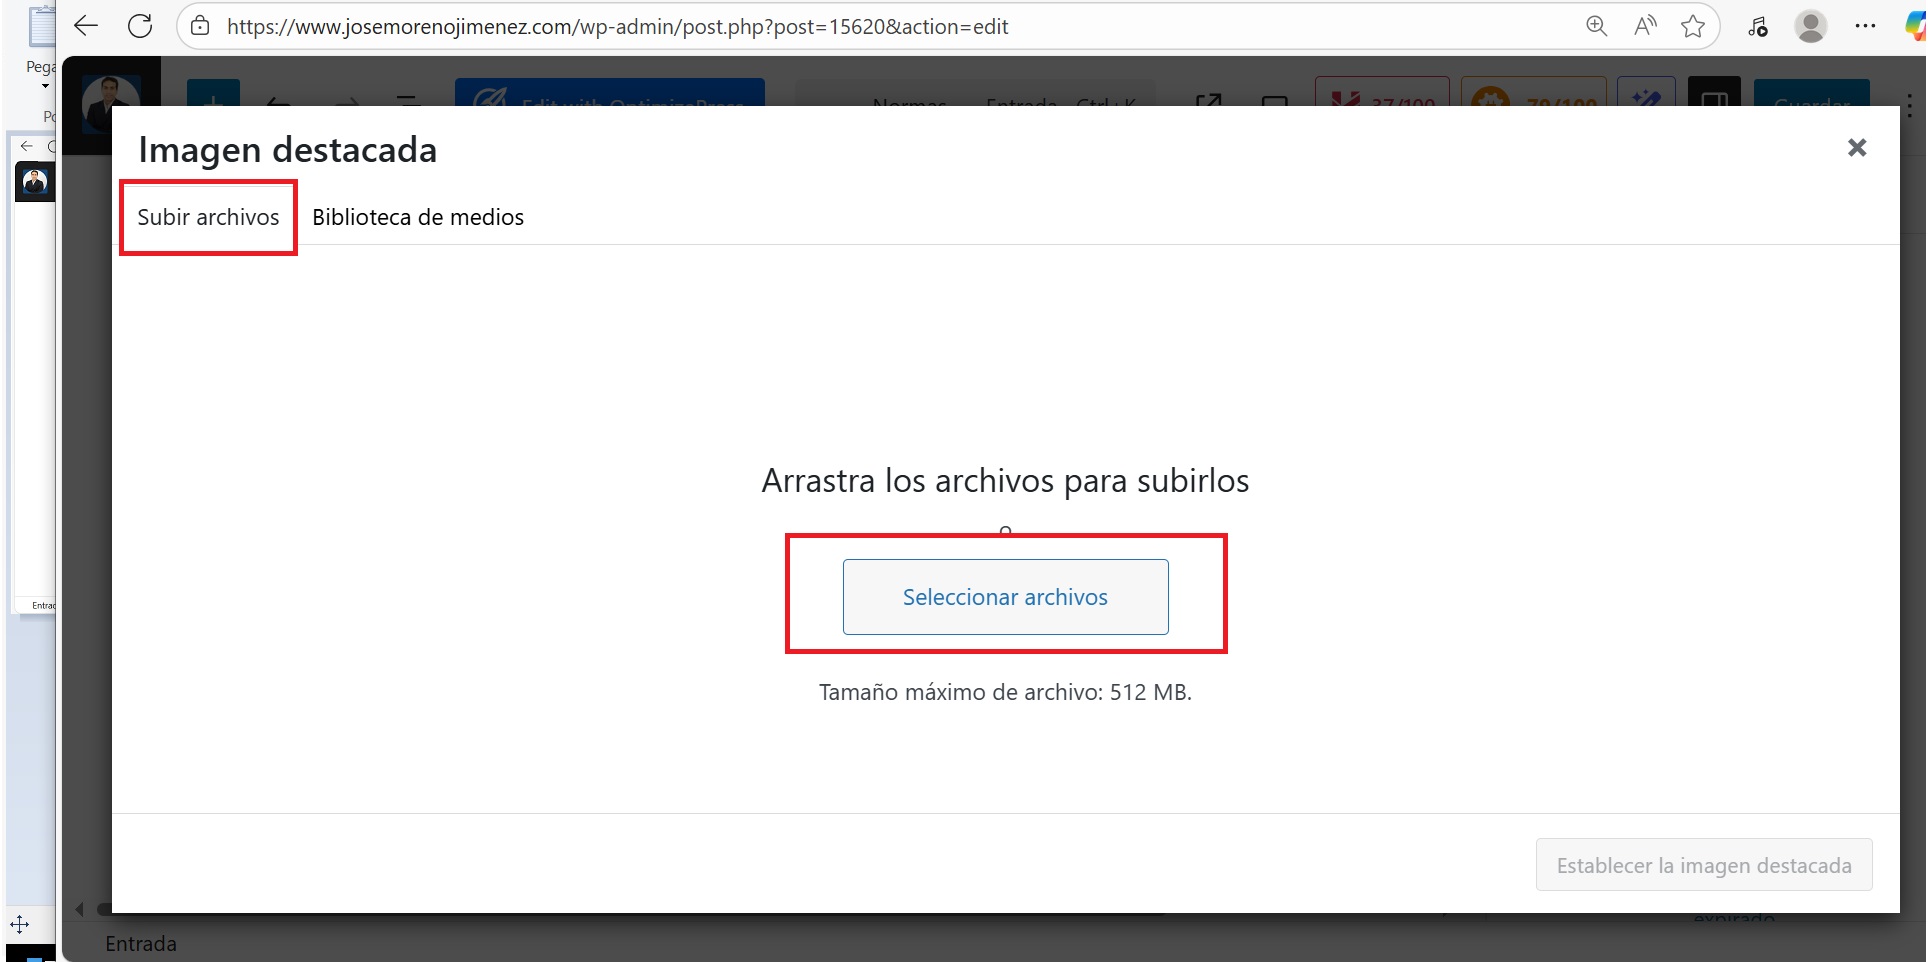Click the horizontal scrollbar left arrow

pos(80,910)
